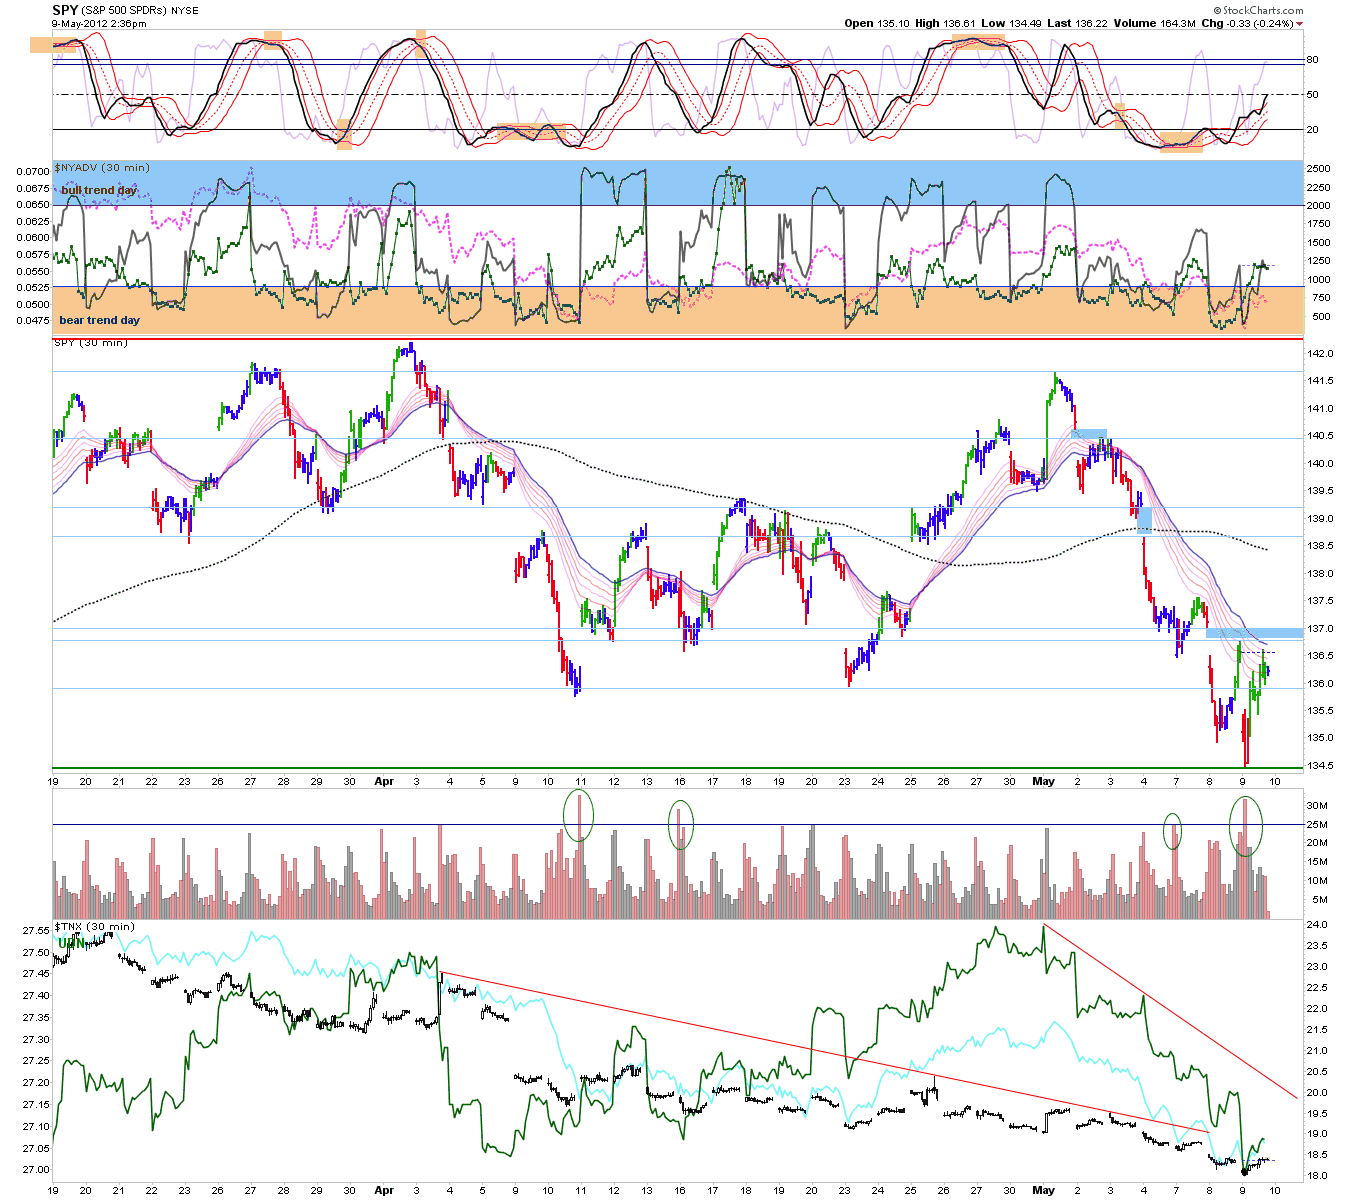
Task: Click the 137.0 price axis label
Action: point(1320,629)
